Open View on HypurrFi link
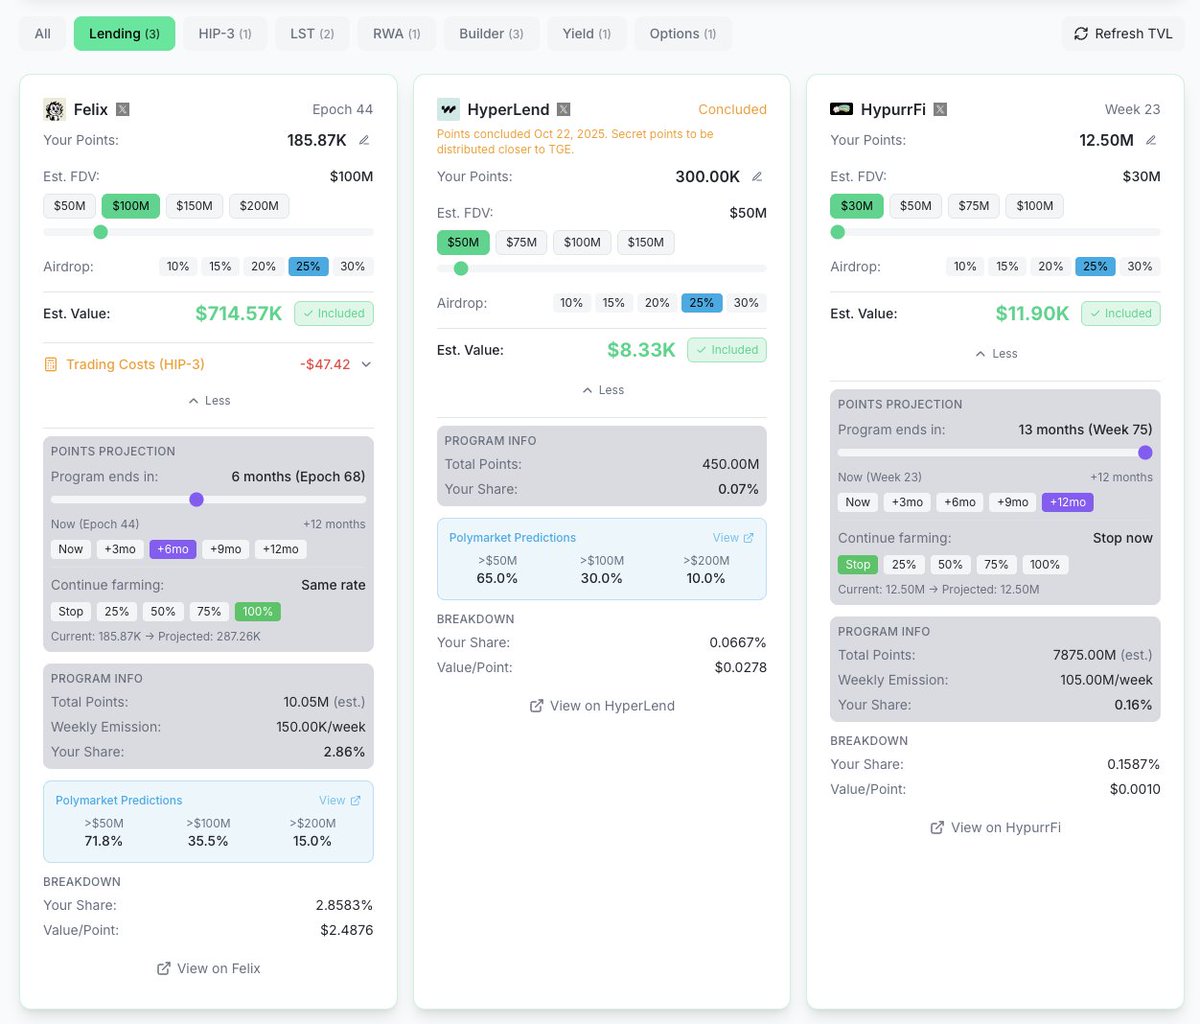This screenshot has height=1024, width=1200. (996, 827)
